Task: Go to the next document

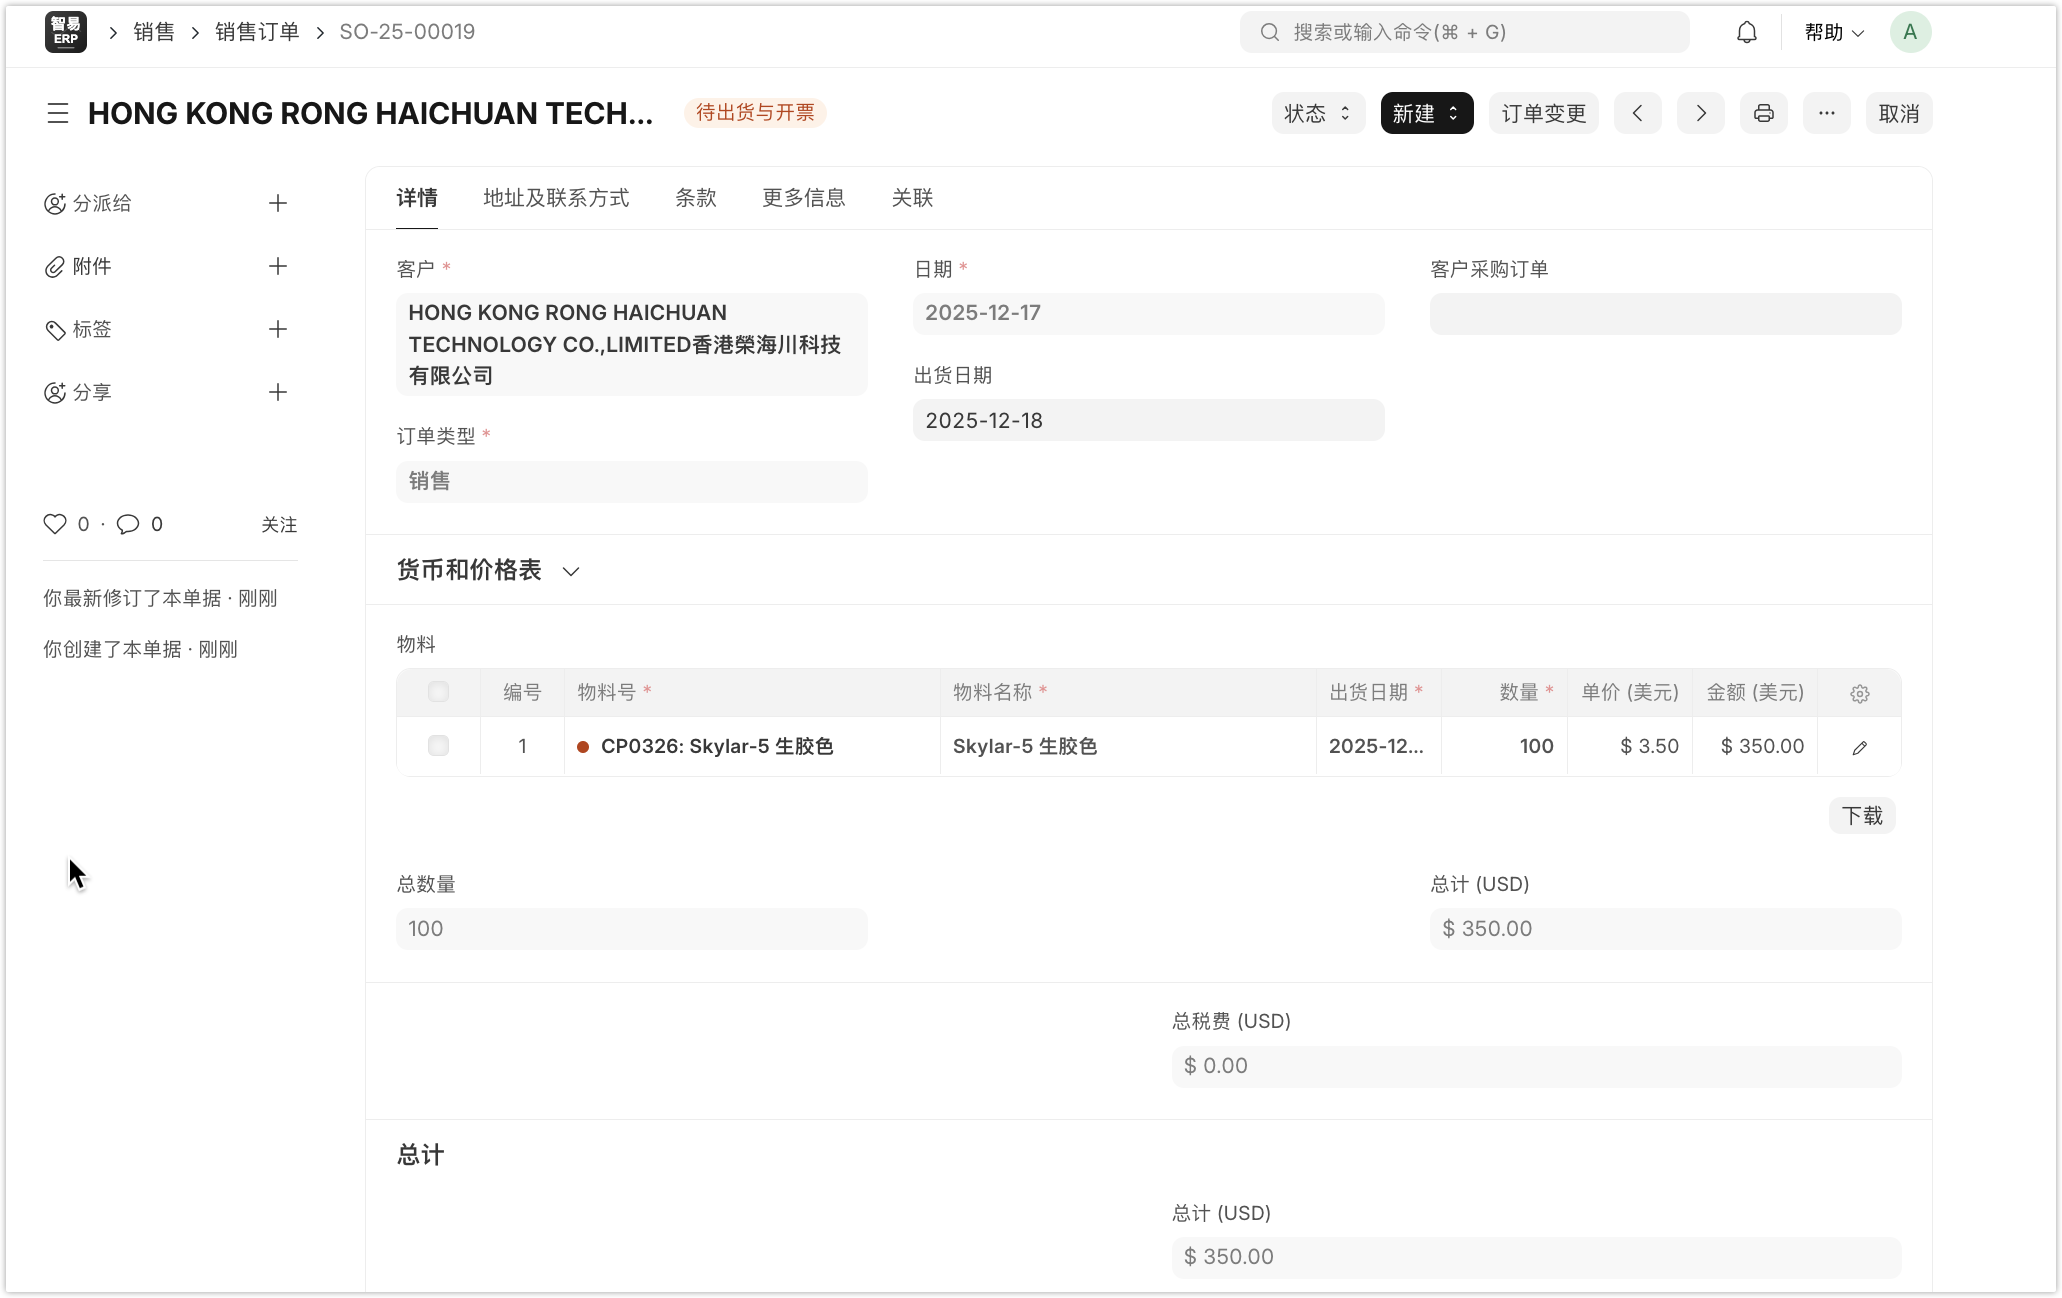Action: tap(1700, 113)
